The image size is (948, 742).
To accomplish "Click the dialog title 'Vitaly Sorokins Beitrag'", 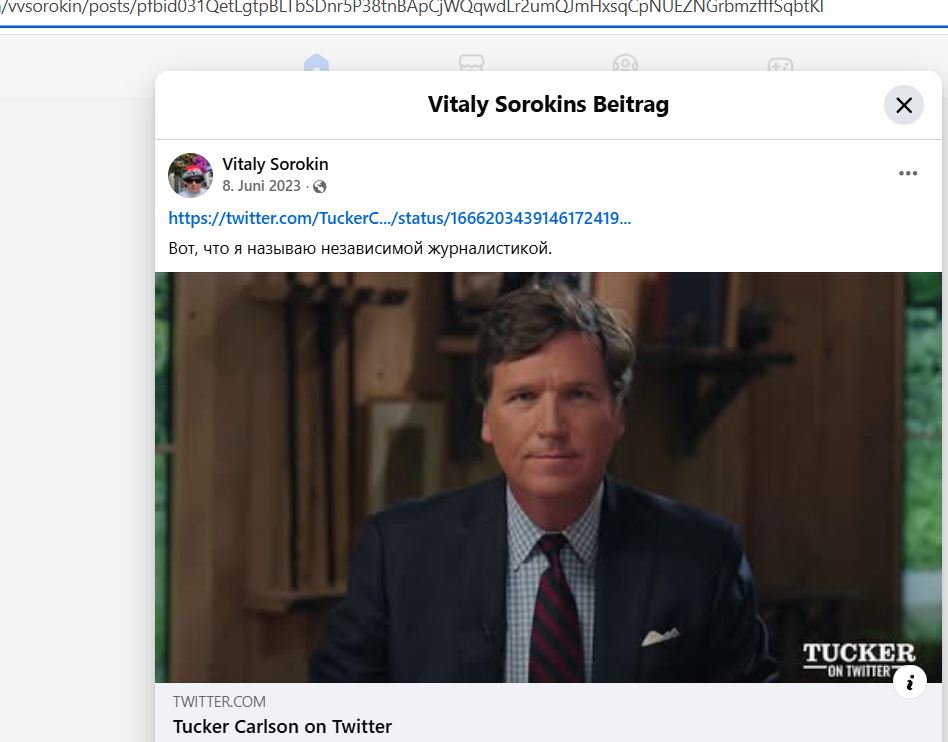I will coord(548,105).
